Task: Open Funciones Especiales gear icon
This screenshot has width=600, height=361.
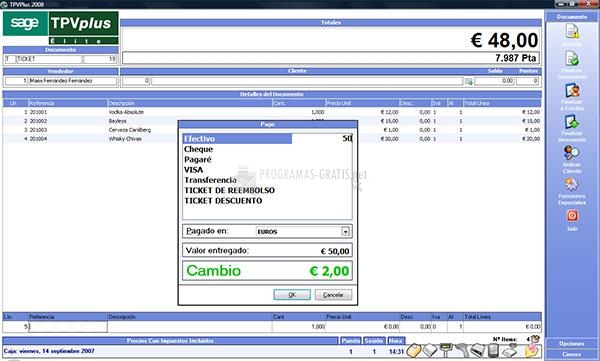Action: tap(572, 185)
